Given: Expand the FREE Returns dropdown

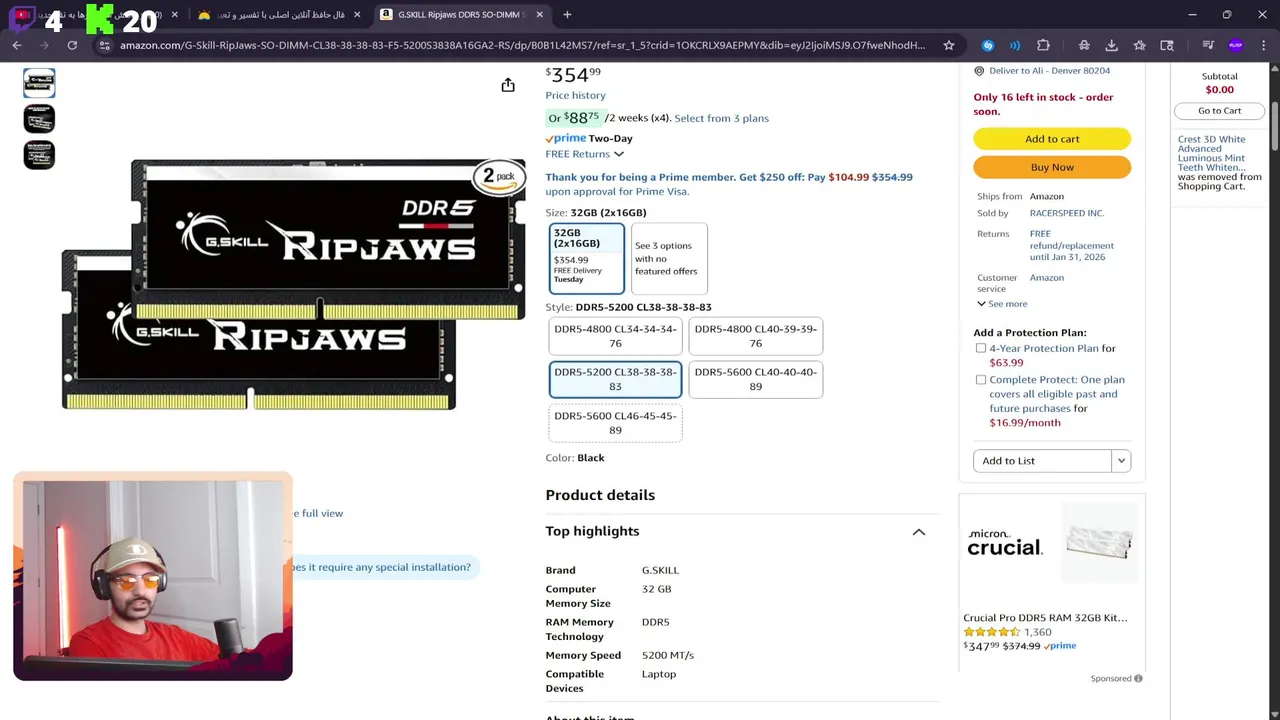Looking at the screenshot, I should click(x=585, y=154).
